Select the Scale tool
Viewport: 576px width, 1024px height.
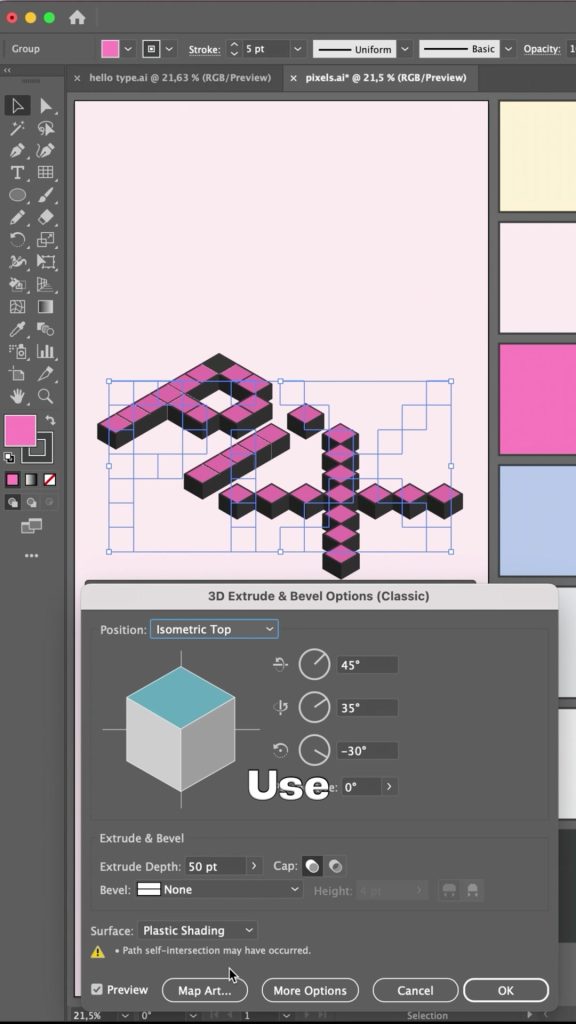(x=46, y=240)
